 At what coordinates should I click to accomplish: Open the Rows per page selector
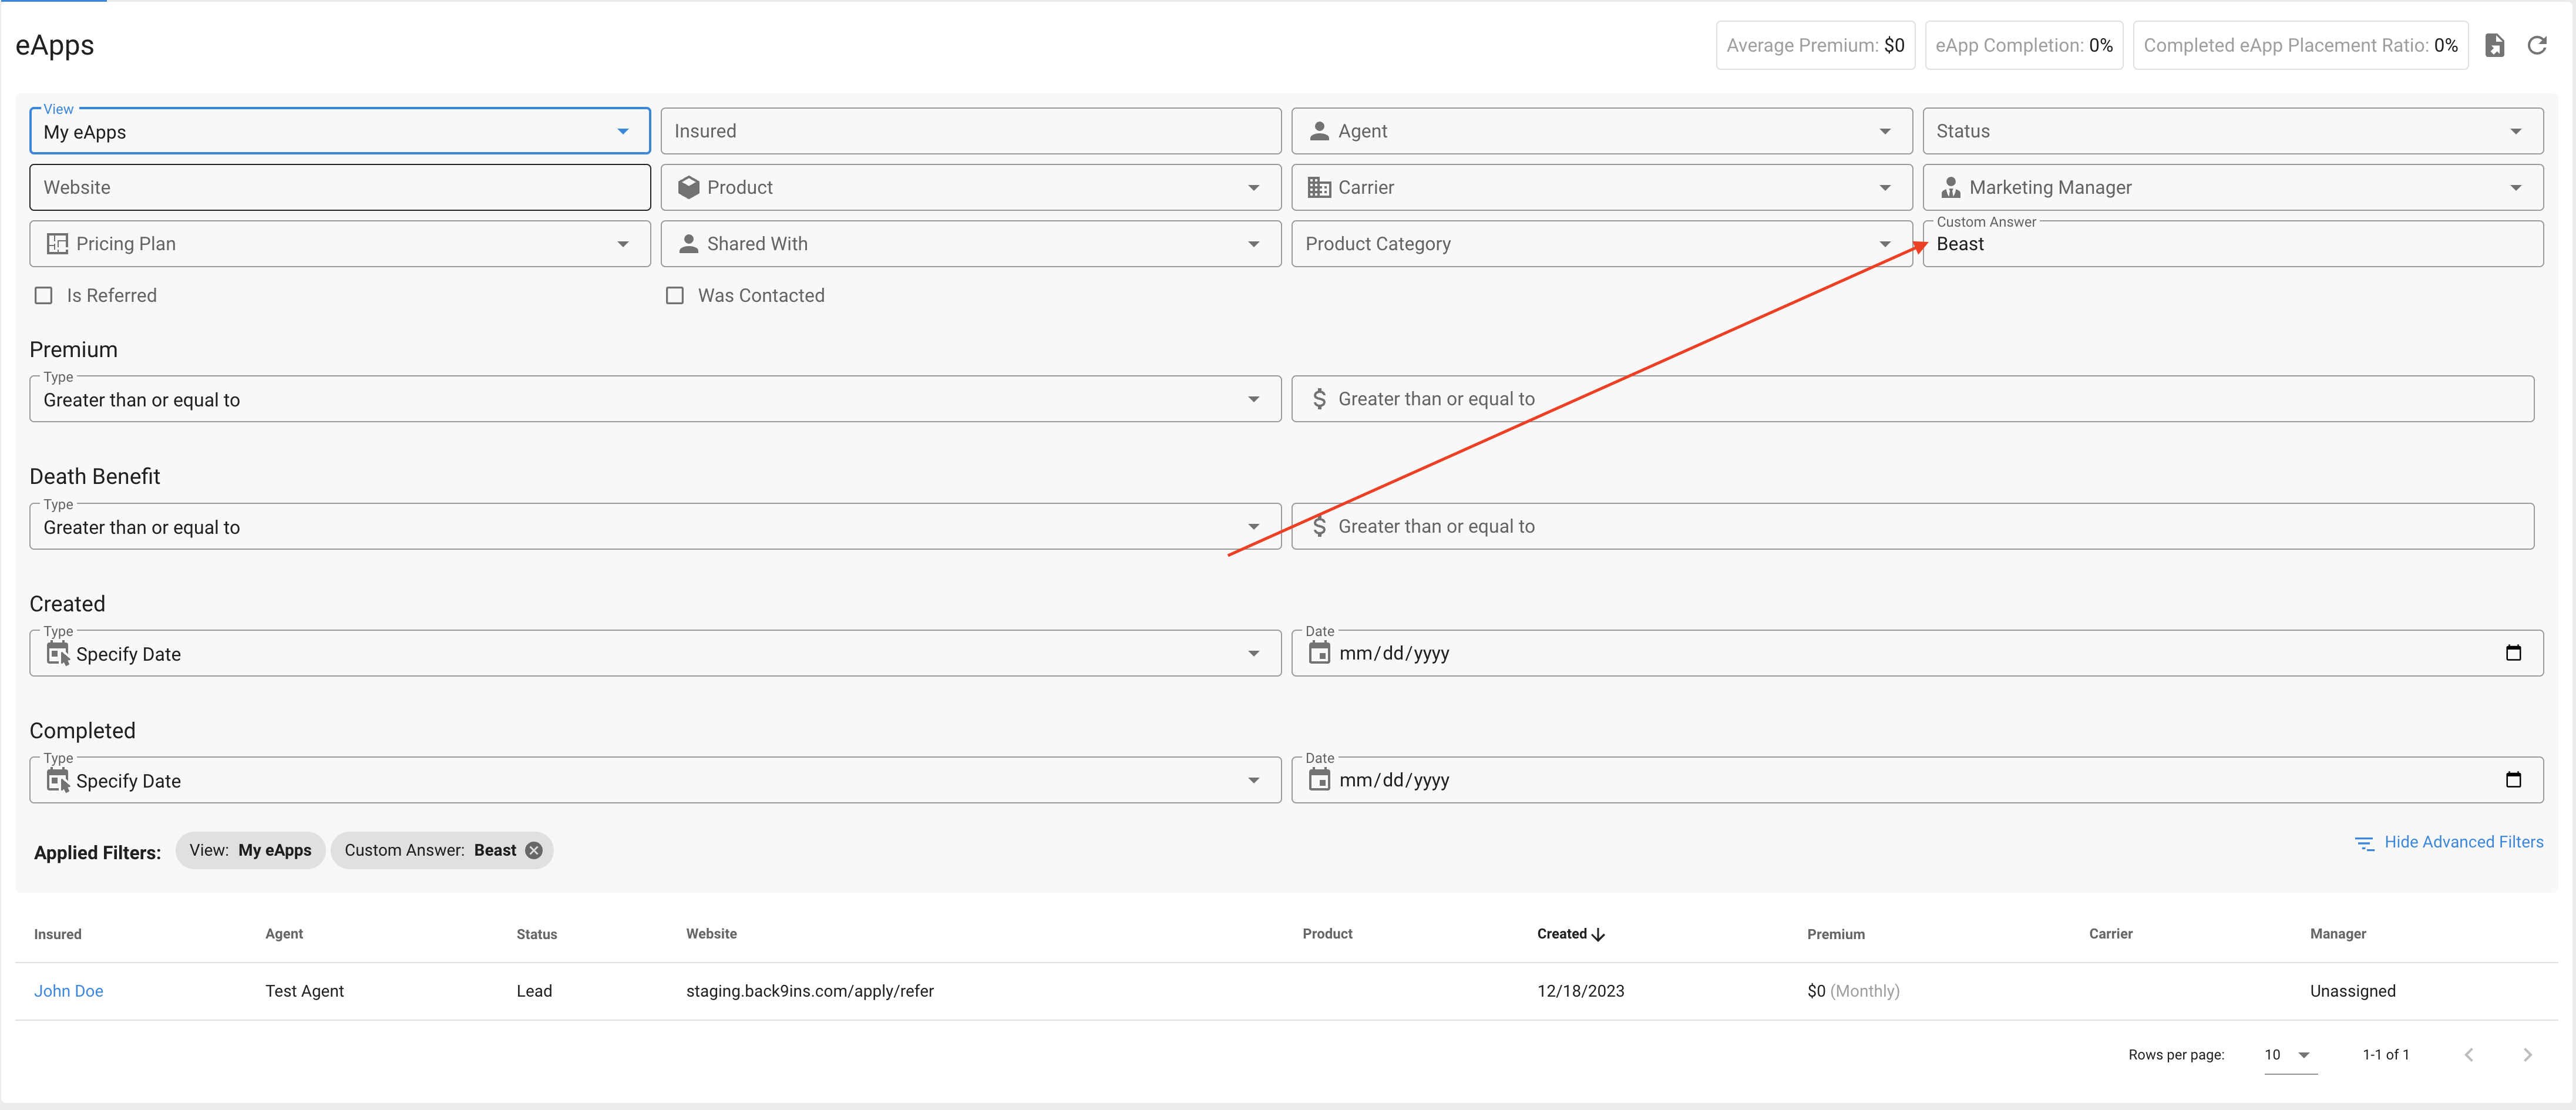[x=2289, y=1054]
